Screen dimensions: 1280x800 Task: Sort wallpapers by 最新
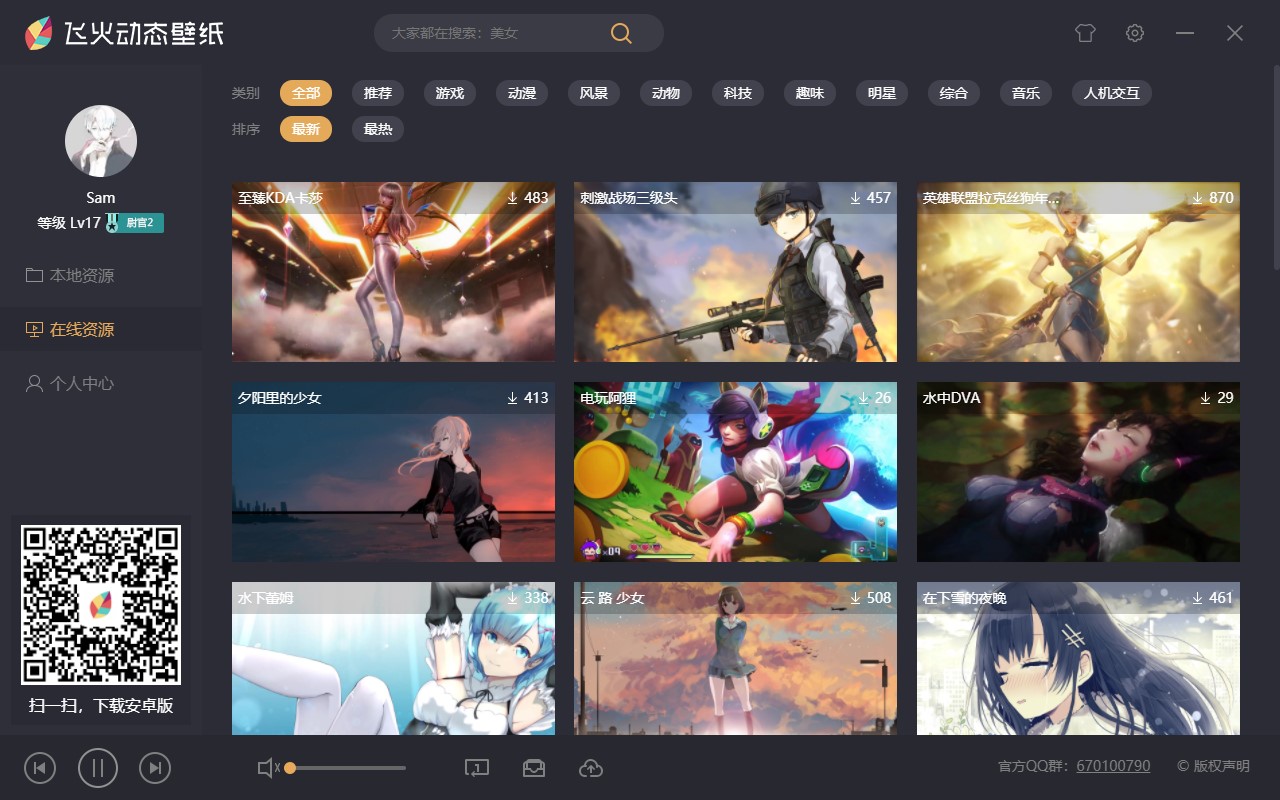[306, 129]
